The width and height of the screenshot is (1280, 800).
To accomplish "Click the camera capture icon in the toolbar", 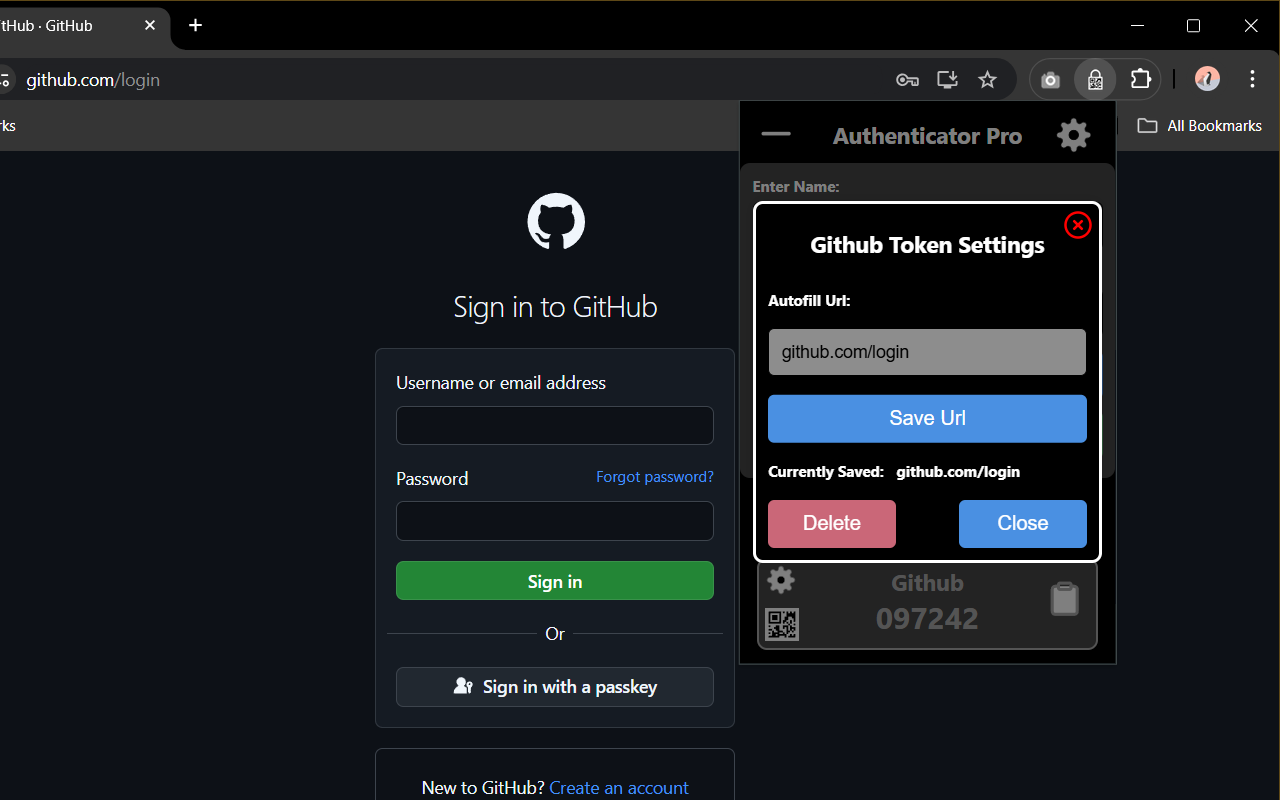I will (x=1050, y=79).
